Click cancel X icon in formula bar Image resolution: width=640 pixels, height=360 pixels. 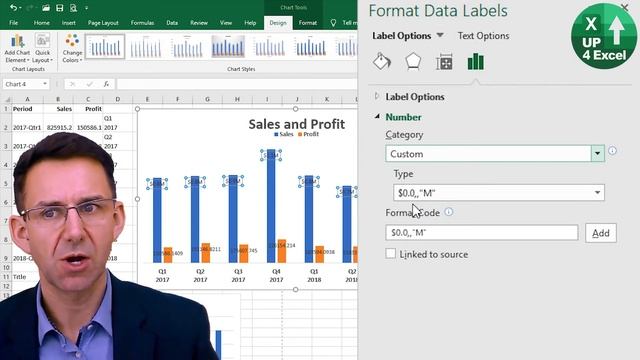tap(72, 84)
